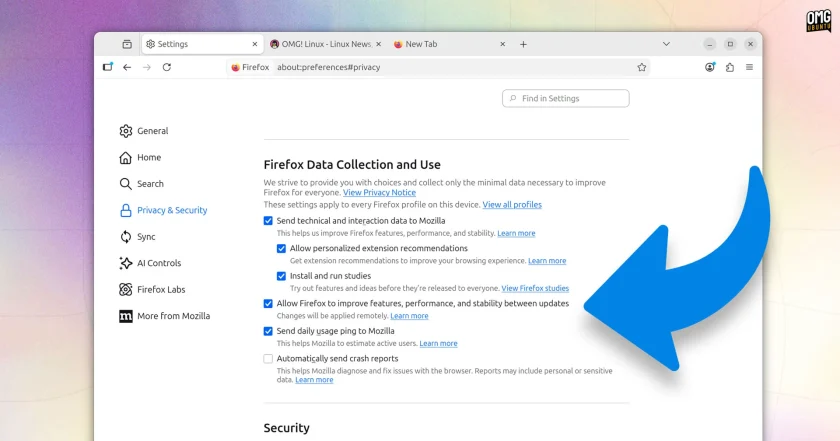Open the View Firefox studies link
The width and height of the screenshot is (840, 441).
click(x=535, y=288)
